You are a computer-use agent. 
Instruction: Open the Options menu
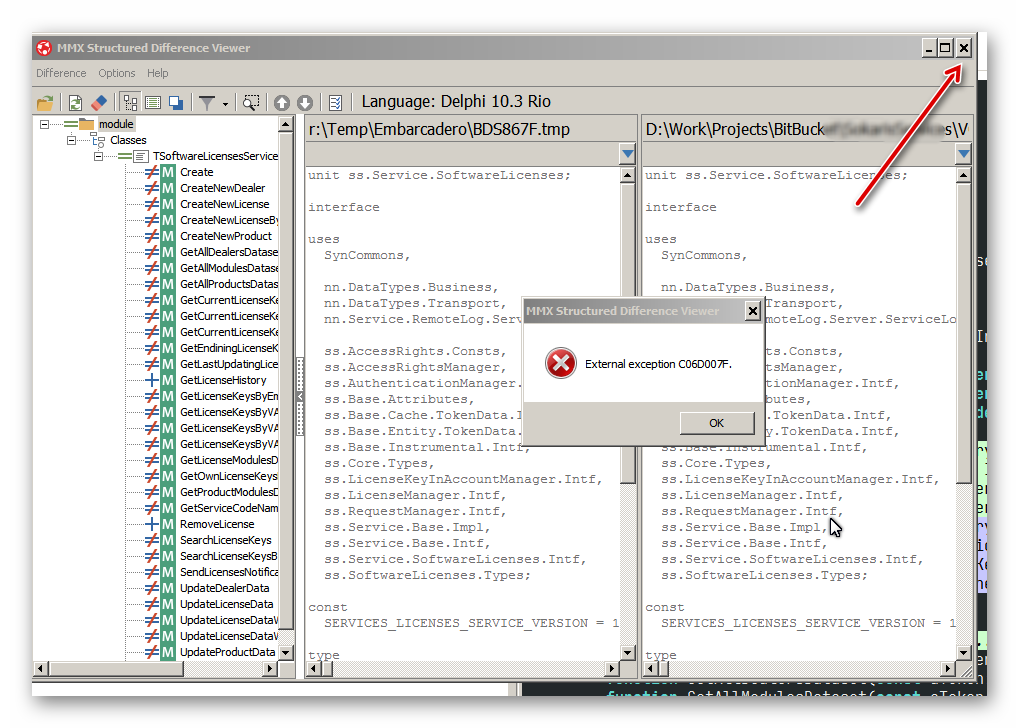click(117, 73)
